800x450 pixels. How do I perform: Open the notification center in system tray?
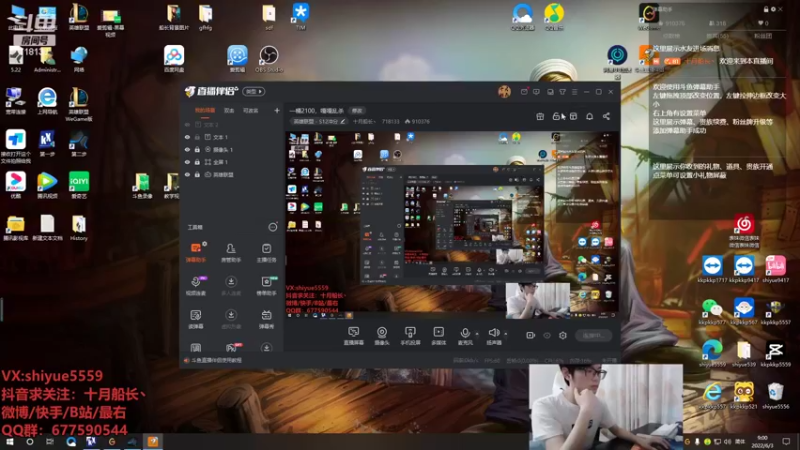786,442
